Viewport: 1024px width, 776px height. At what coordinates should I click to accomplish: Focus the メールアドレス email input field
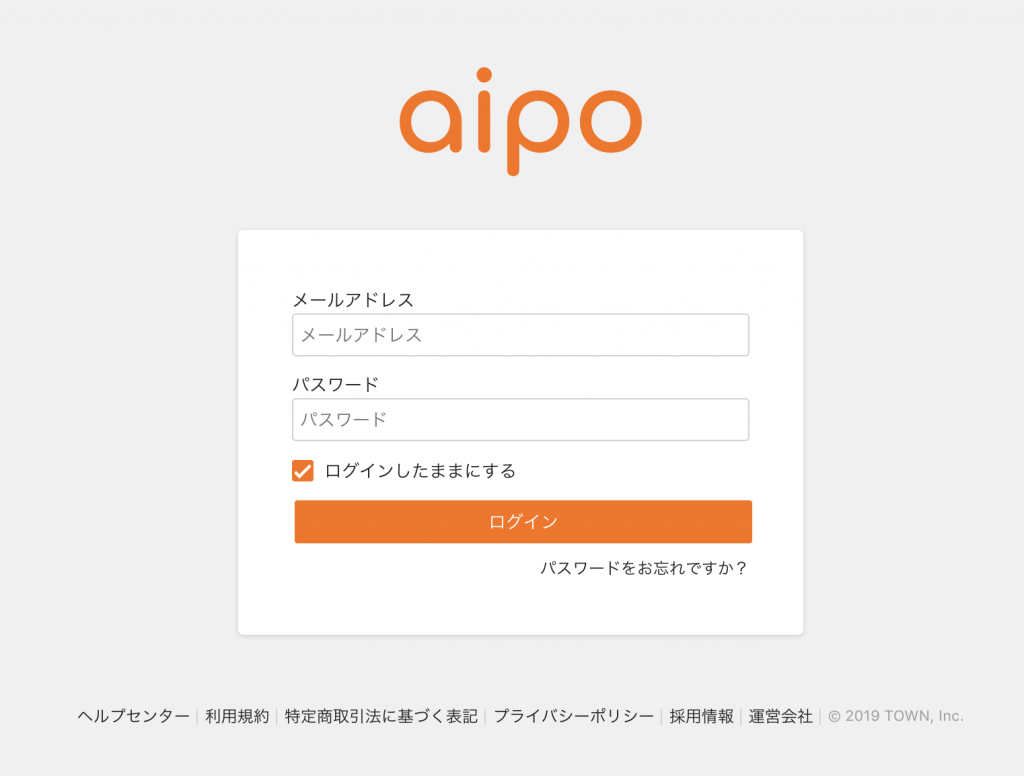click(x=520, y=335)
